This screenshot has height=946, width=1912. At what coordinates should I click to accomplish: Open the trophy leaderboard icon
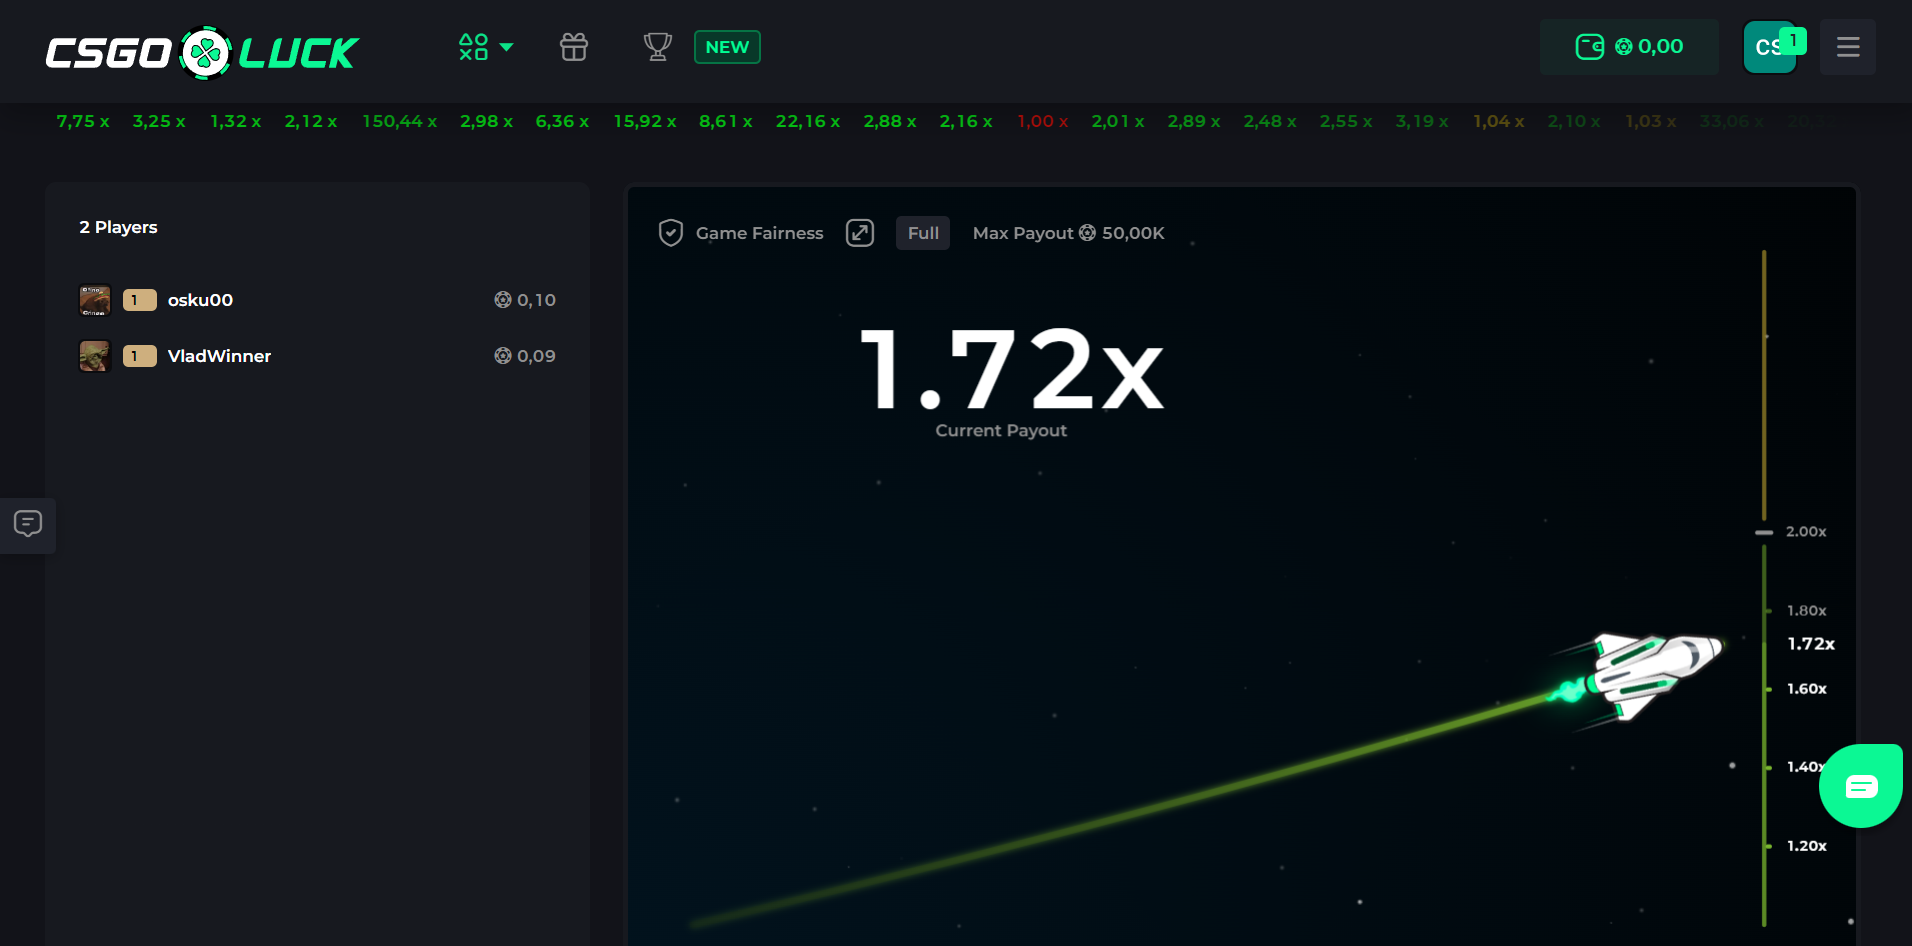(657, 47)
